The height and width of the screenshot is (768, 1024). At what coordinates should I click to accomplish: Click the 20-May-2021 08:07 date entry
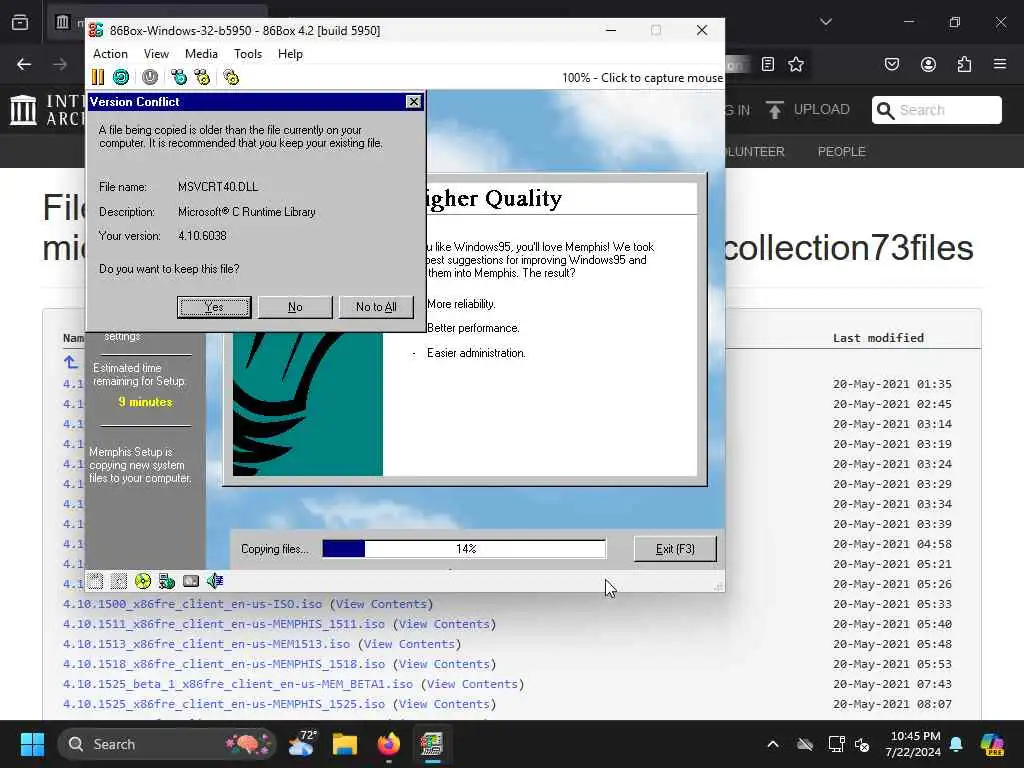[x=892, y=704]
